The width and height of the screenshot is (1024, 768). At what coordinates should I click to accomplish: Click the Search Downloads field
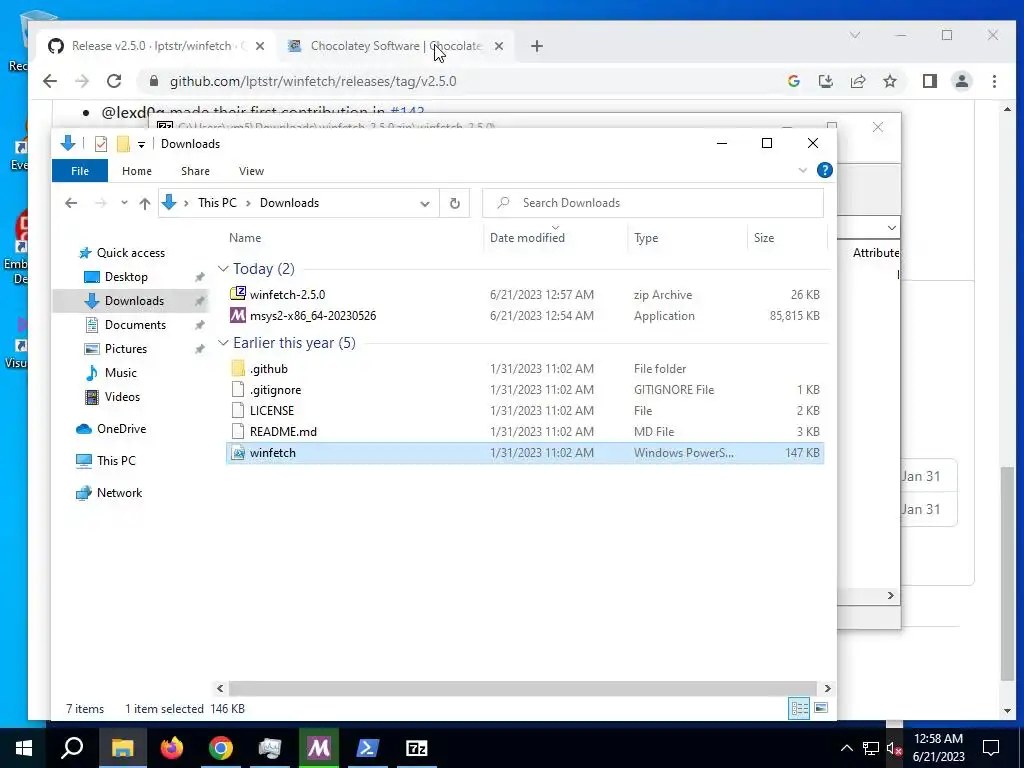(653, 203)
